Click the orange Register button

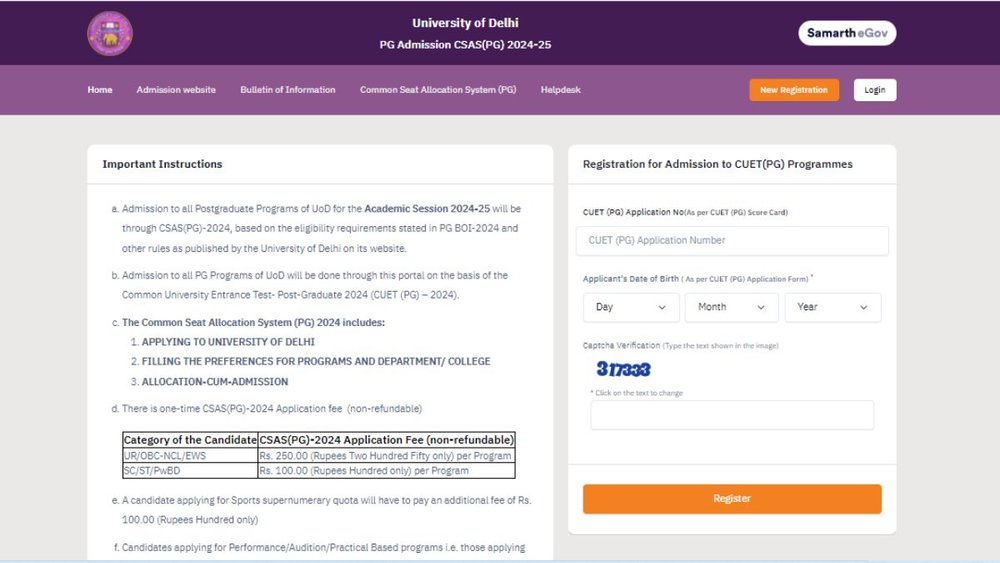point(732,499)
